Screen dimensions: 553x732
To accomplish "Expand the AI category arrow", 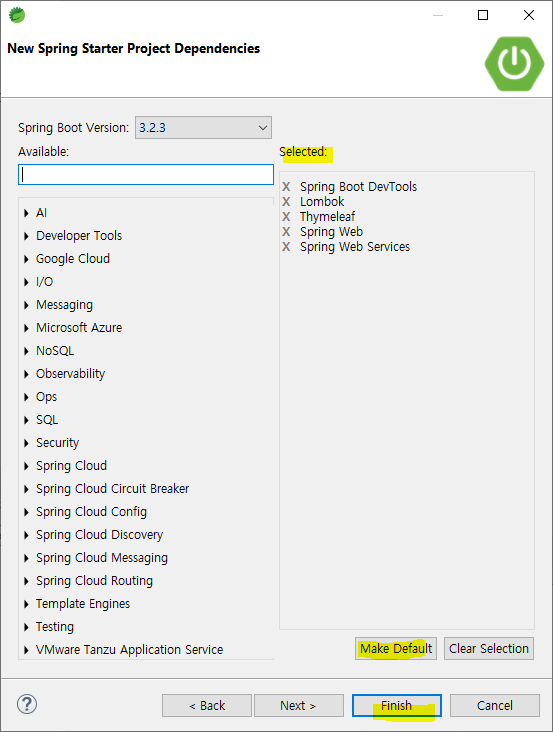I will pyautogui.click(x=26, y=213).
